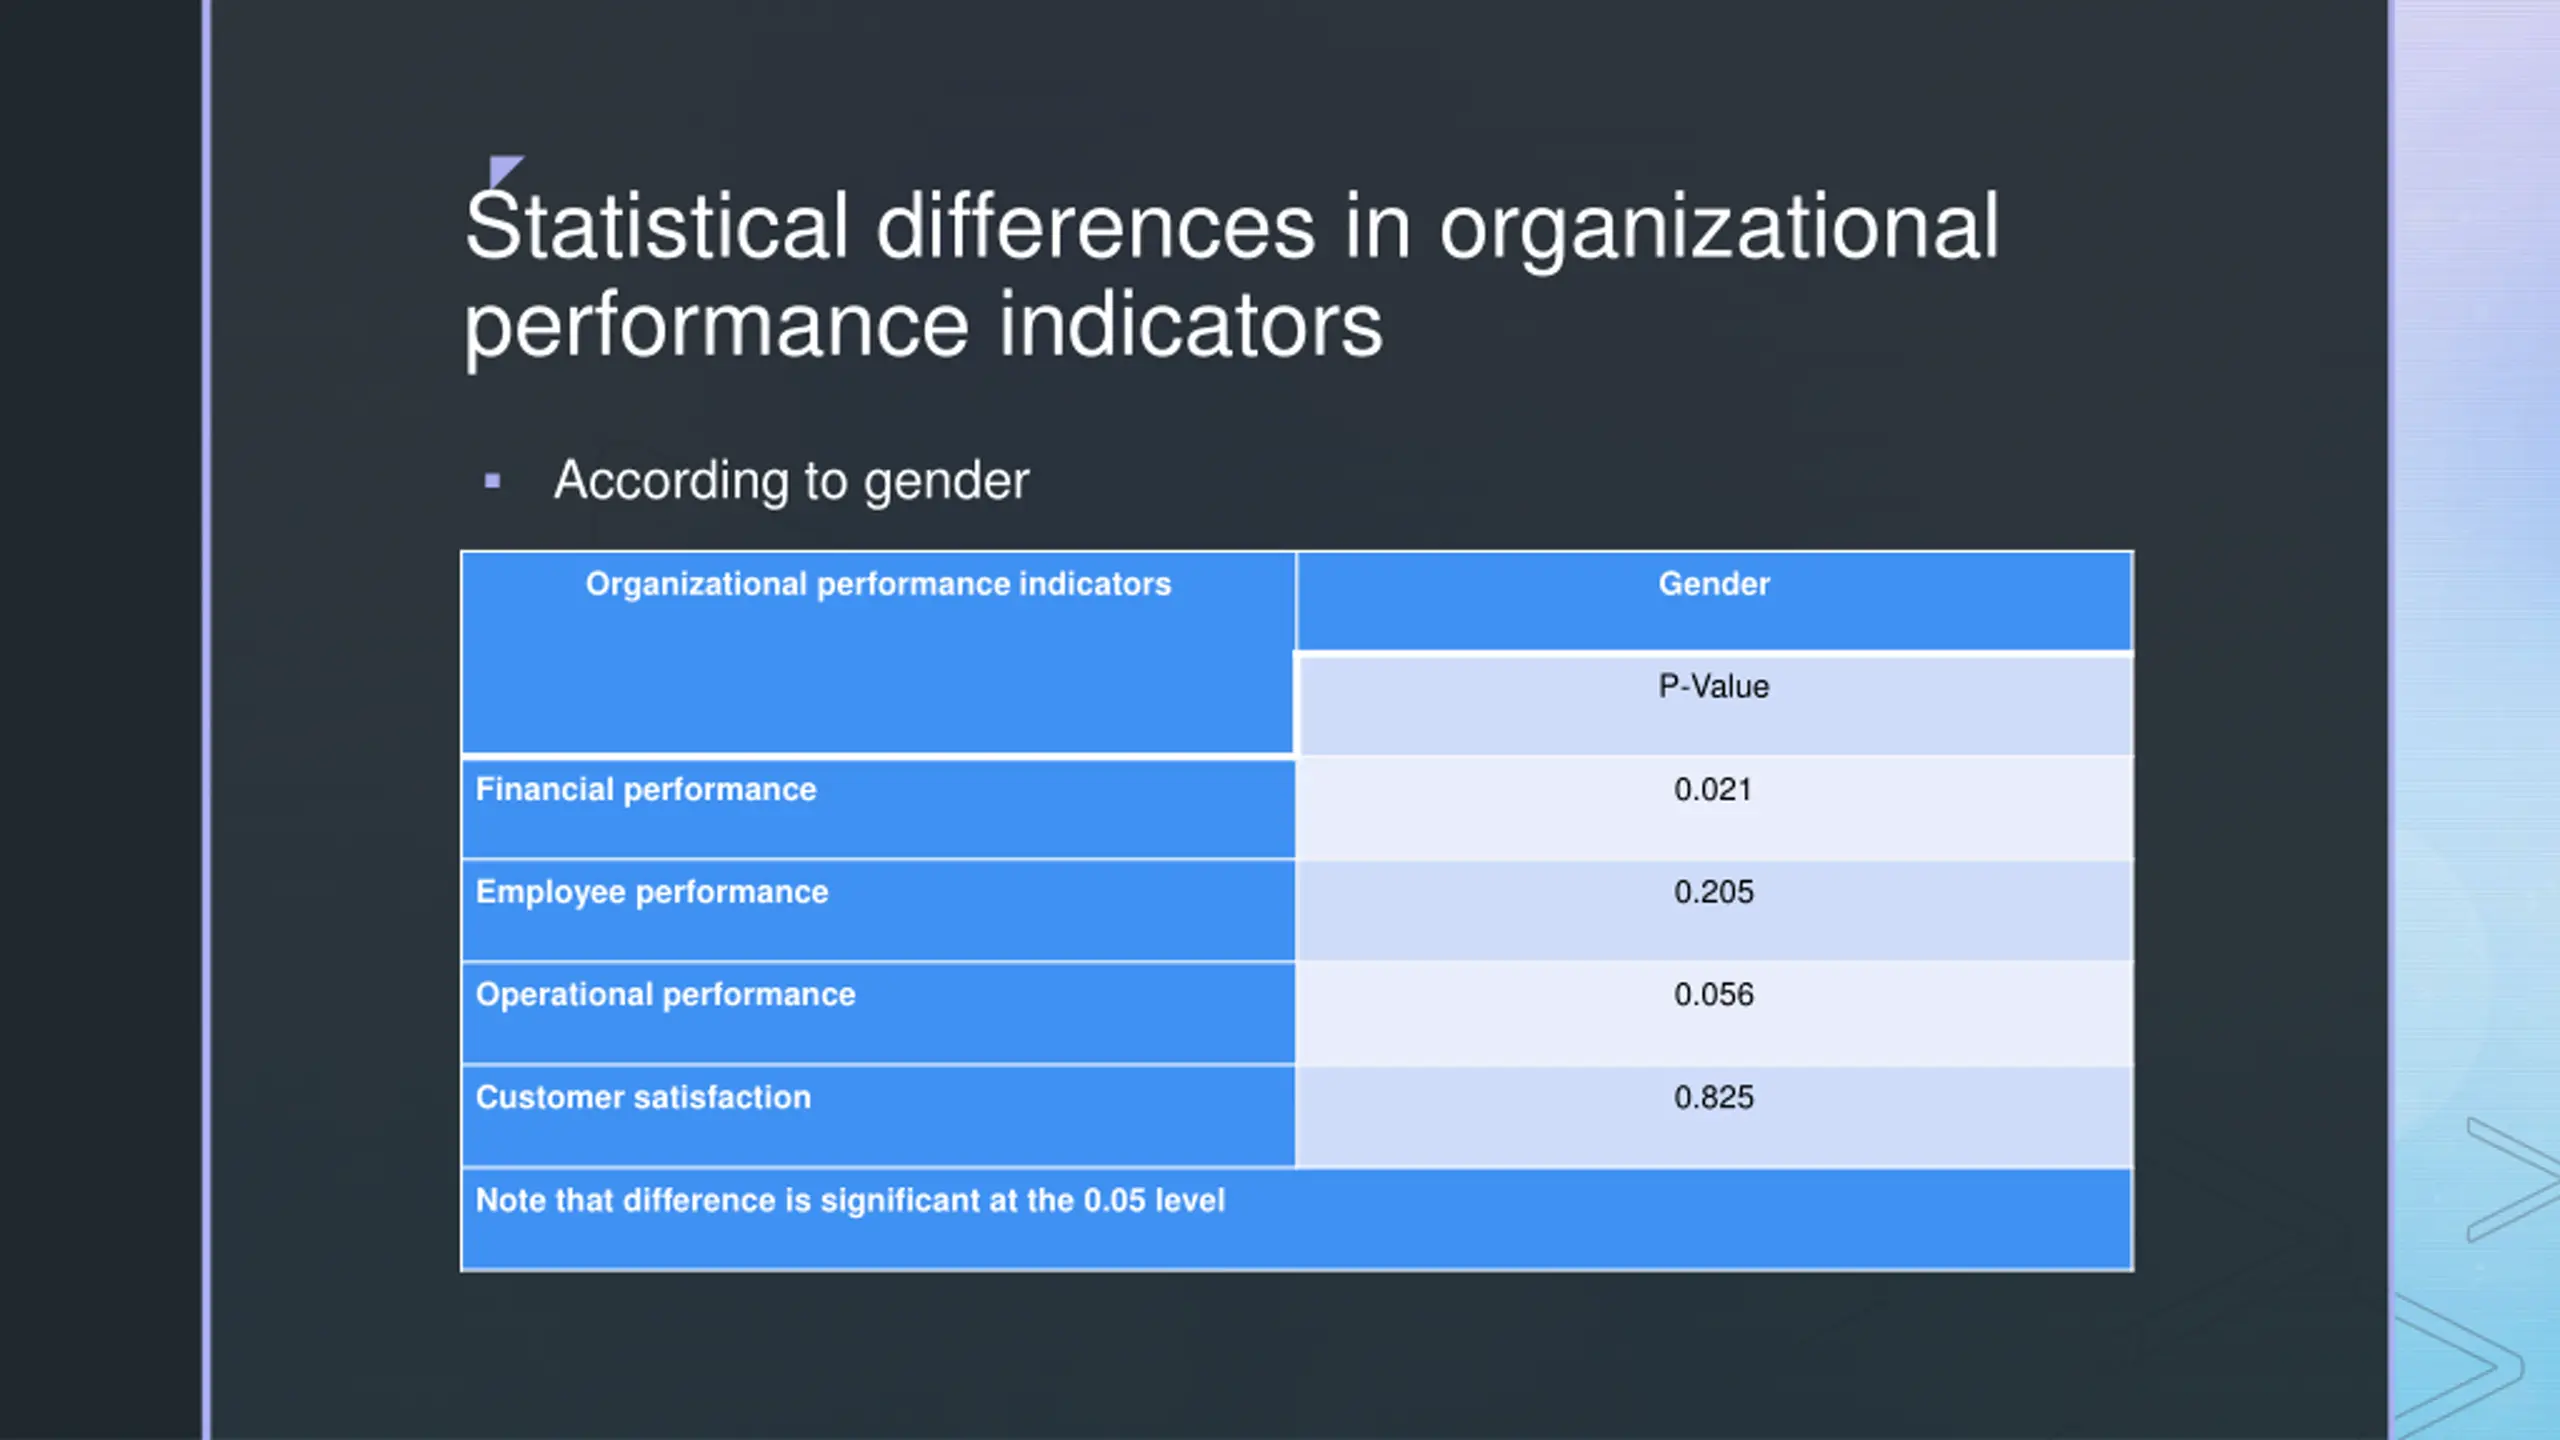The width and height of the screenshot is (2560, 1440).
Task: Click the 'Operational performance' row label
Action: [665, 995]
